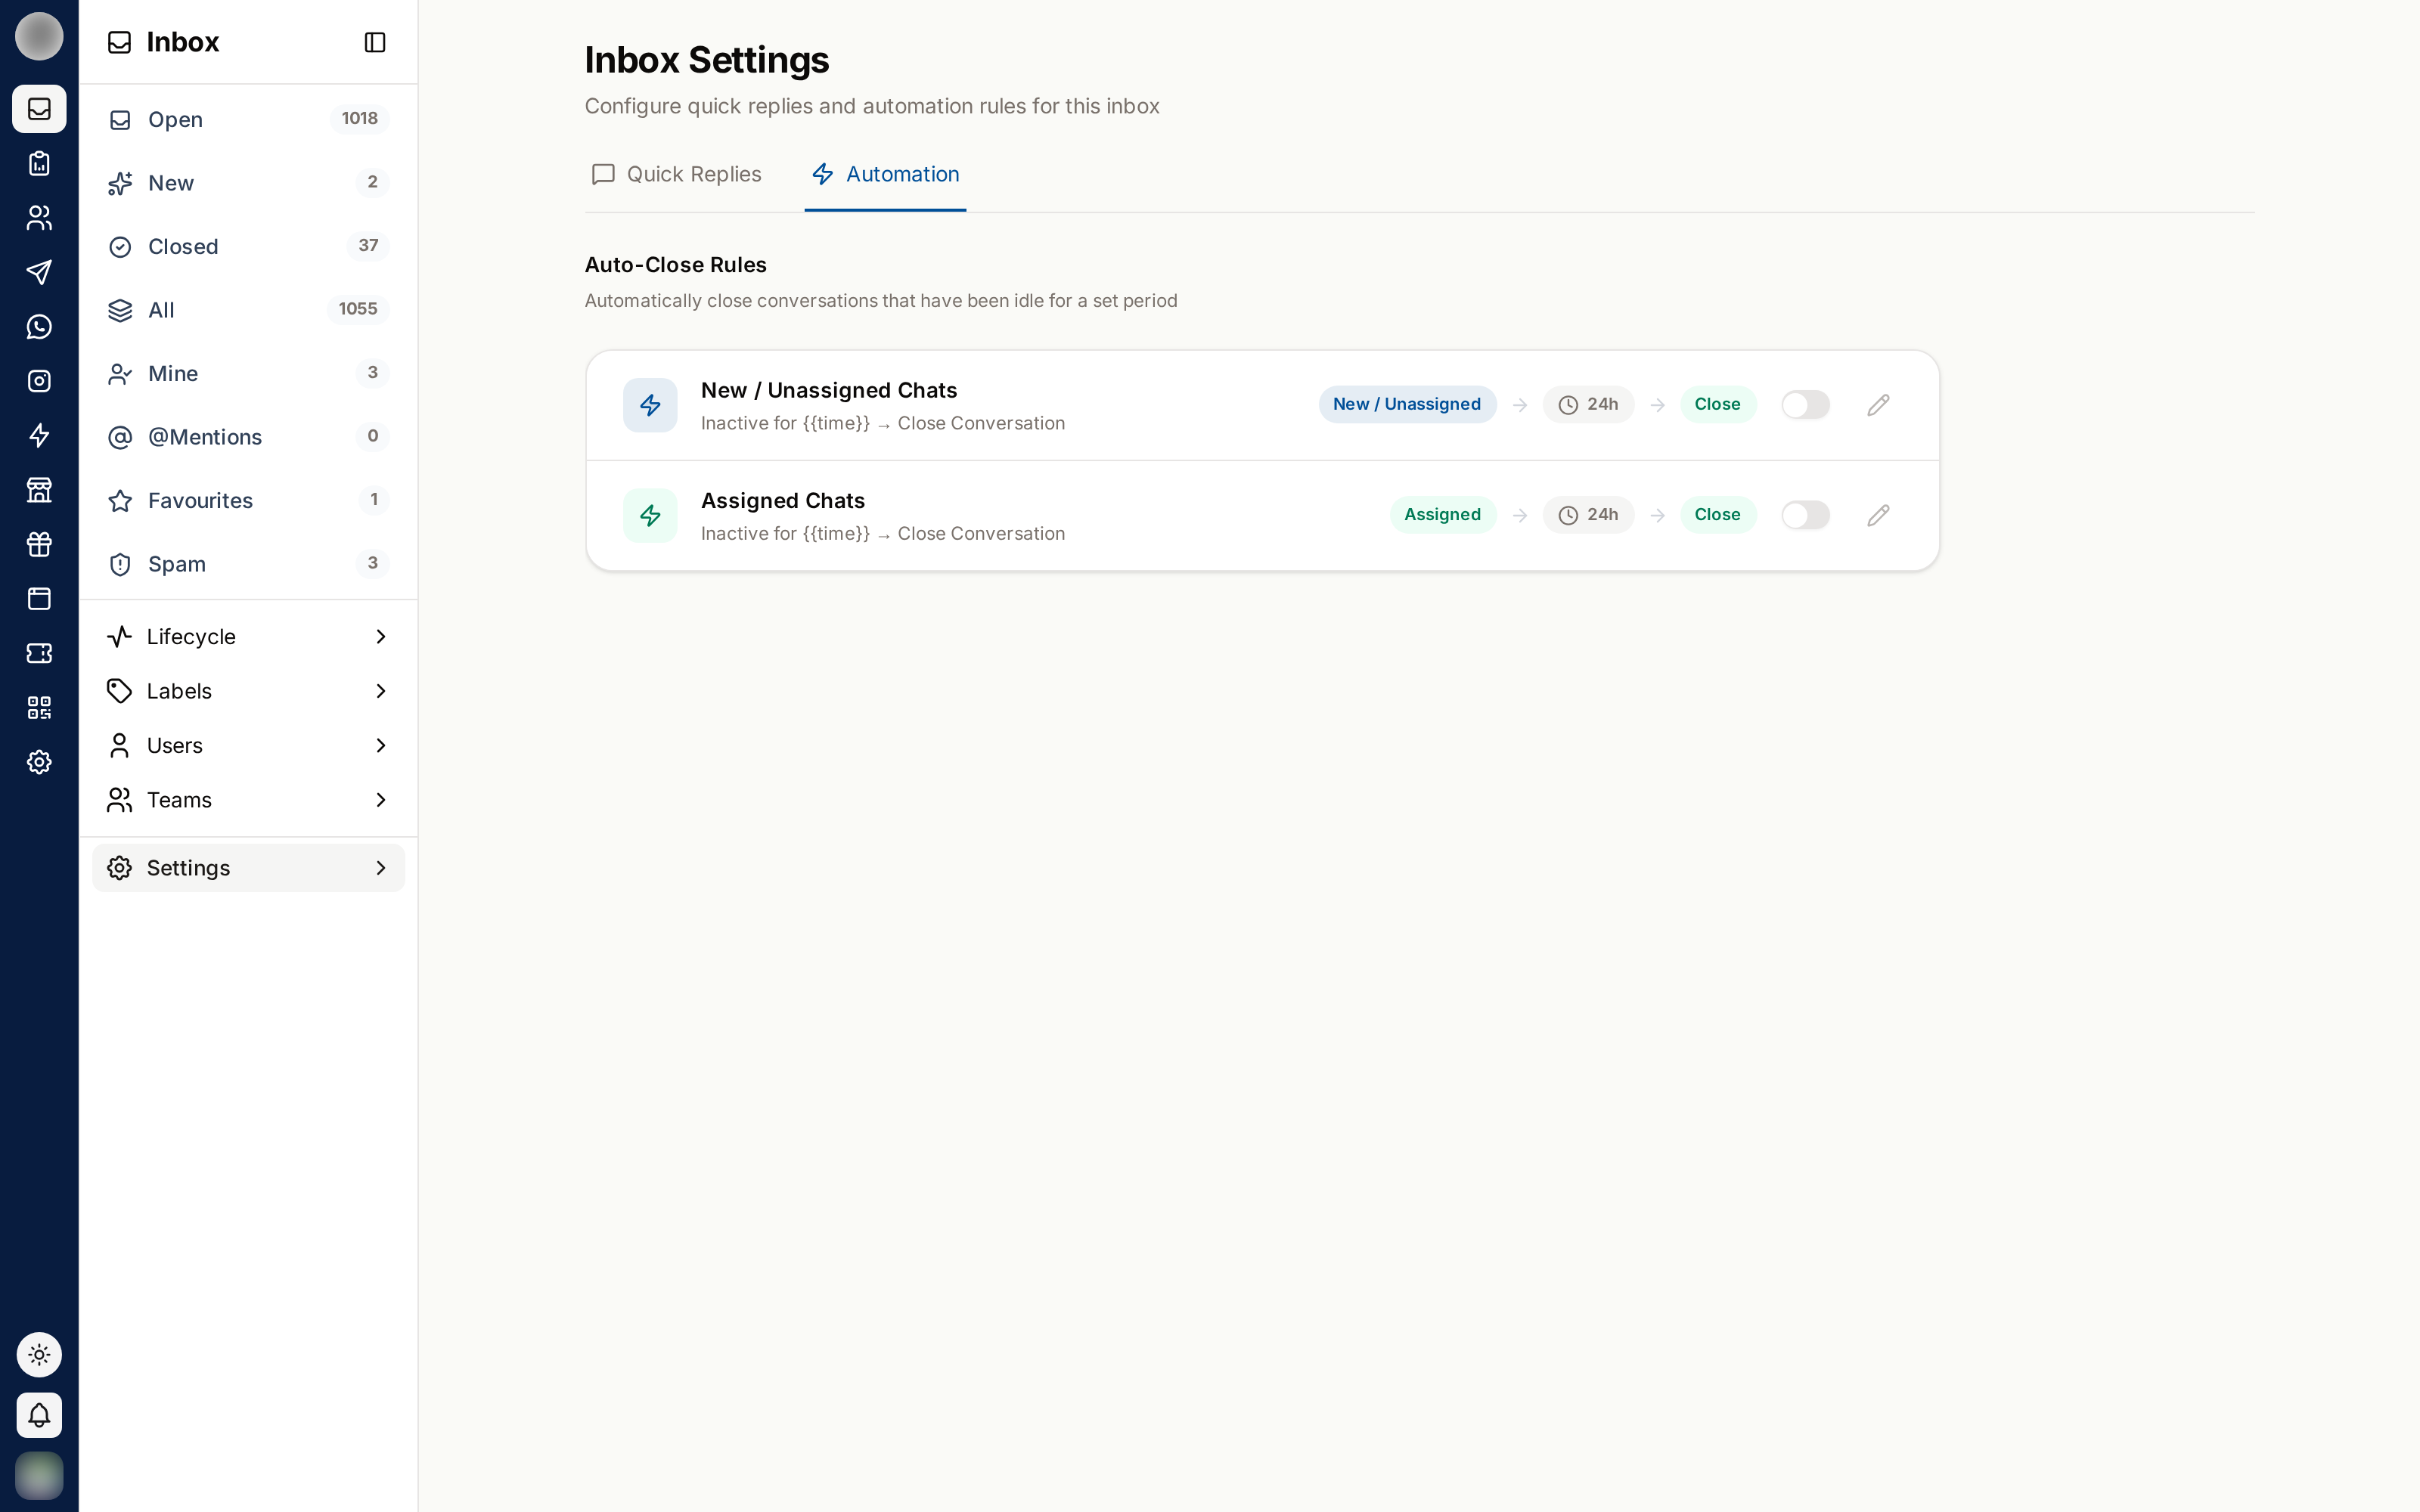Click the 24h badge for New / Unassigned Chats

(1588, 405)
